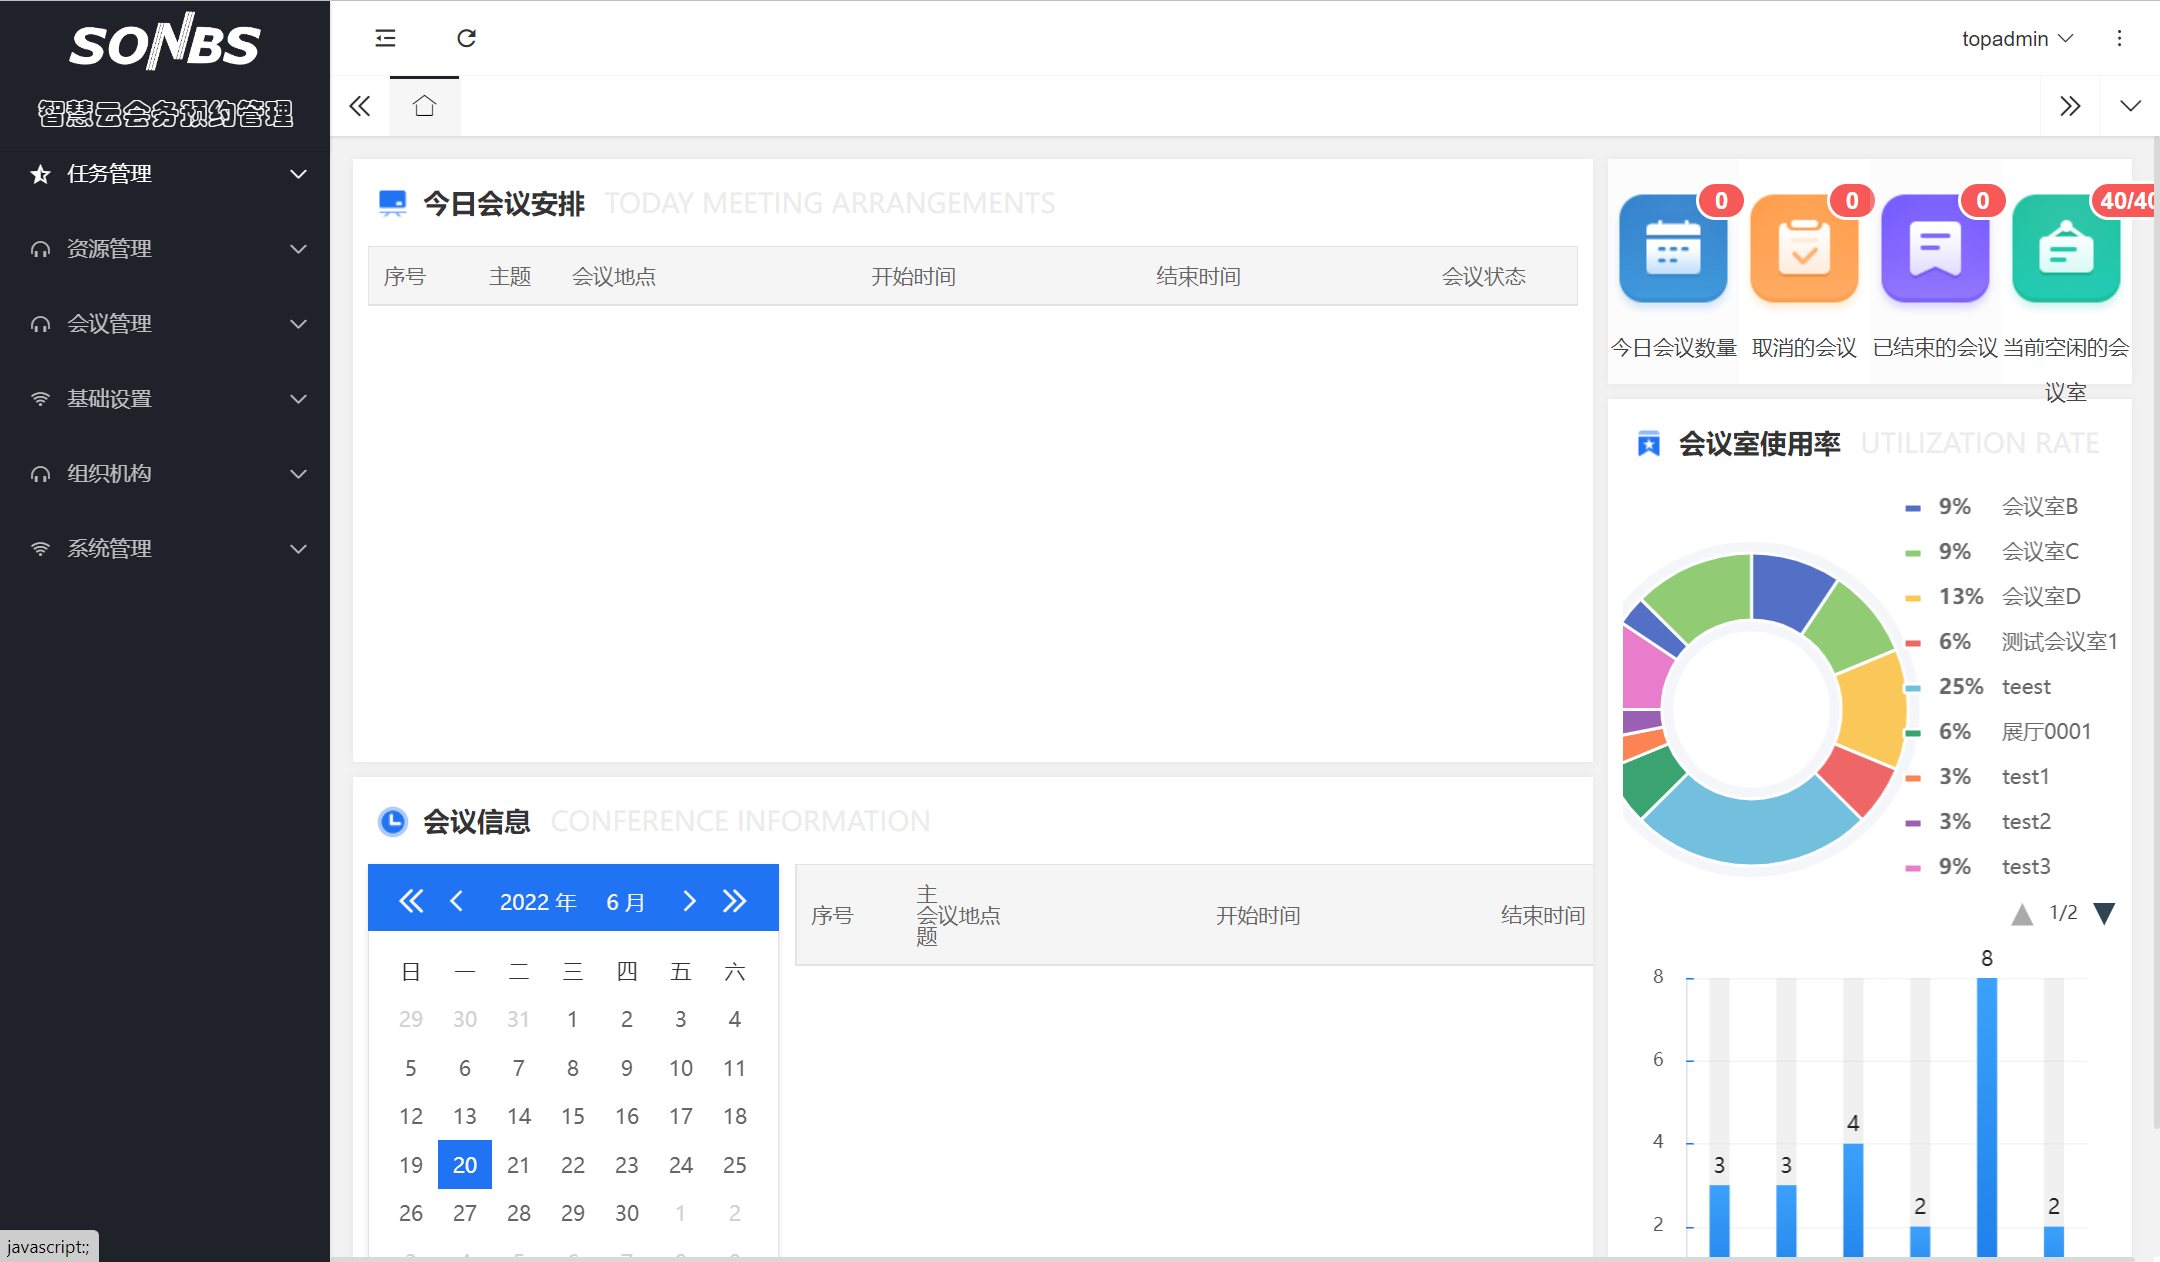Click the three-dot more options icon
This screenshot has height=1262, width=2160.
tap(2119, 38)
